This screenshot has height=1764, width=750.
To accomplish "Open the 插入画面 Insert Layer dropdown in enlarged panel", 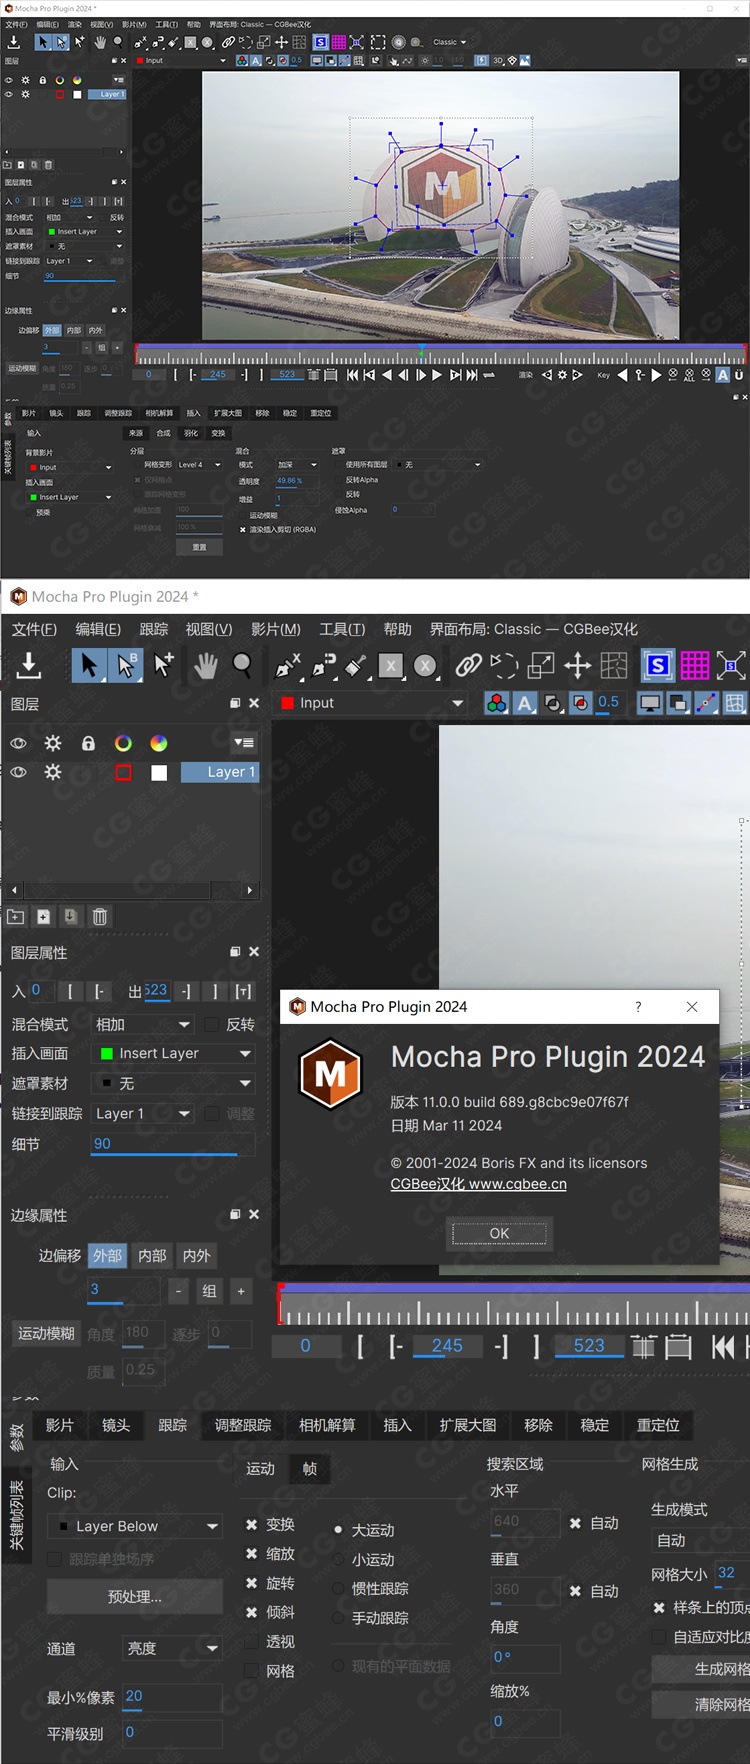I will click(x=173, y=1053).
